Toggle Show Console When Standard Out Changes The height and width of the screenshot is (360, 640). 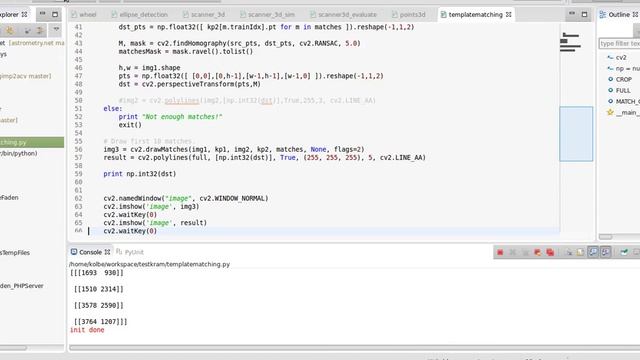tap(593, 253)
